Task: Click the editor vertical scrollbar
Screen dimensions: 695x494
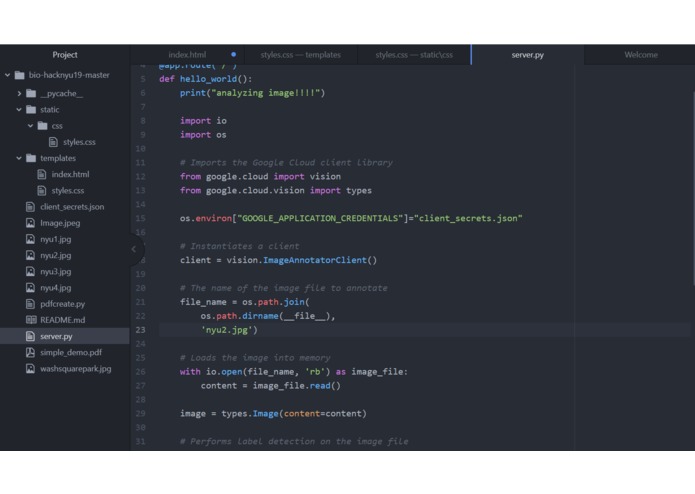Action: click(693, 188)
